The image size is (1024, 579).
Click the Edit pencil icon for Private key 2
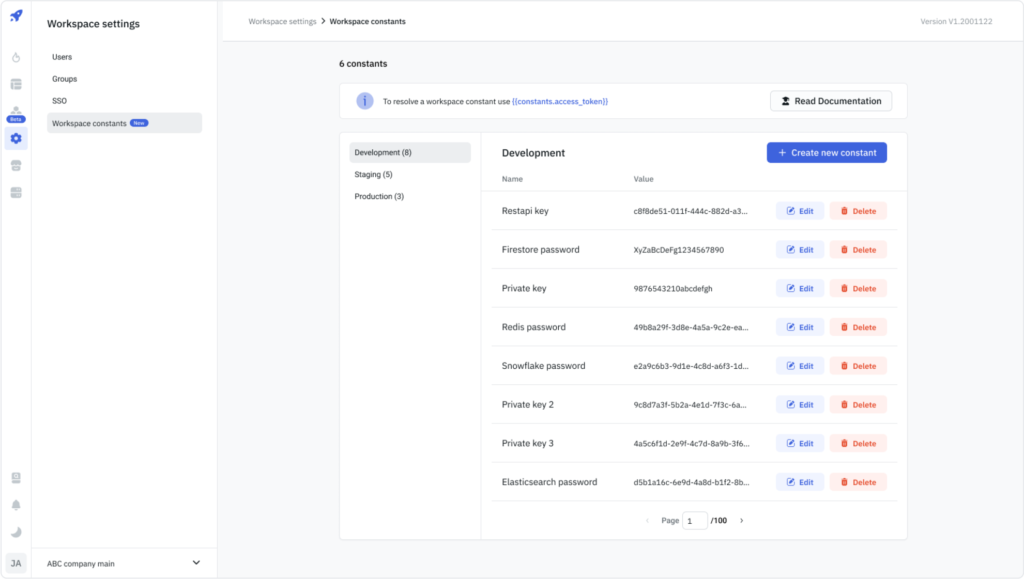point(789,404)
